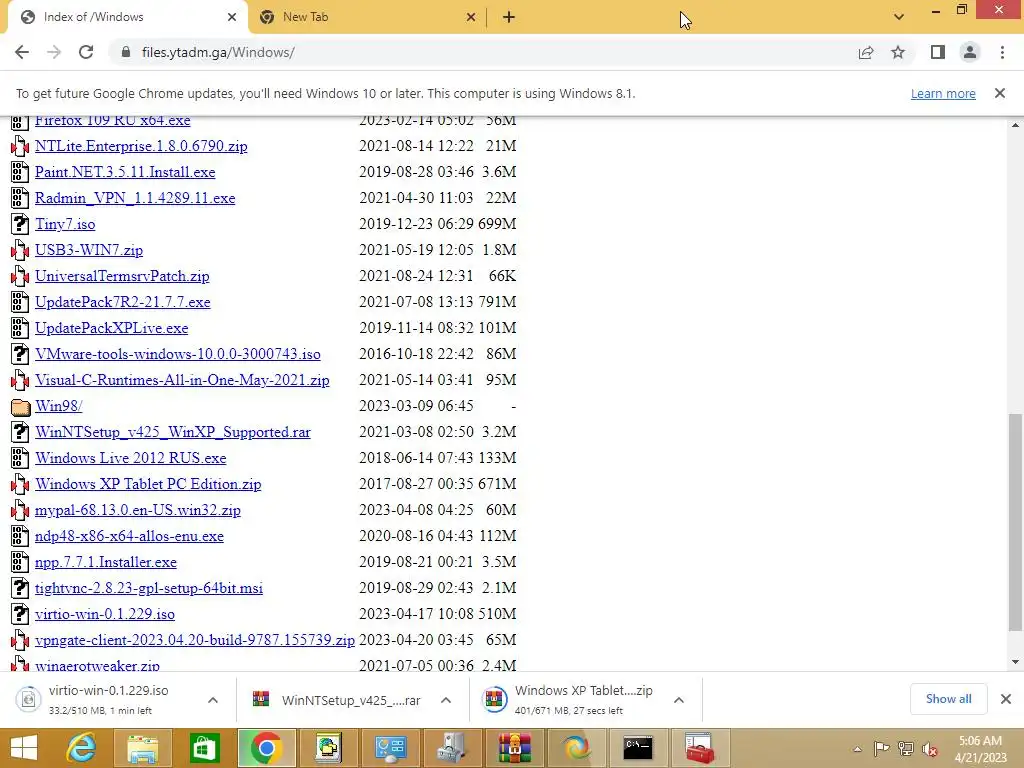
Task: Click the page vertical scrollbar thumb
Action: (1015, 522)
